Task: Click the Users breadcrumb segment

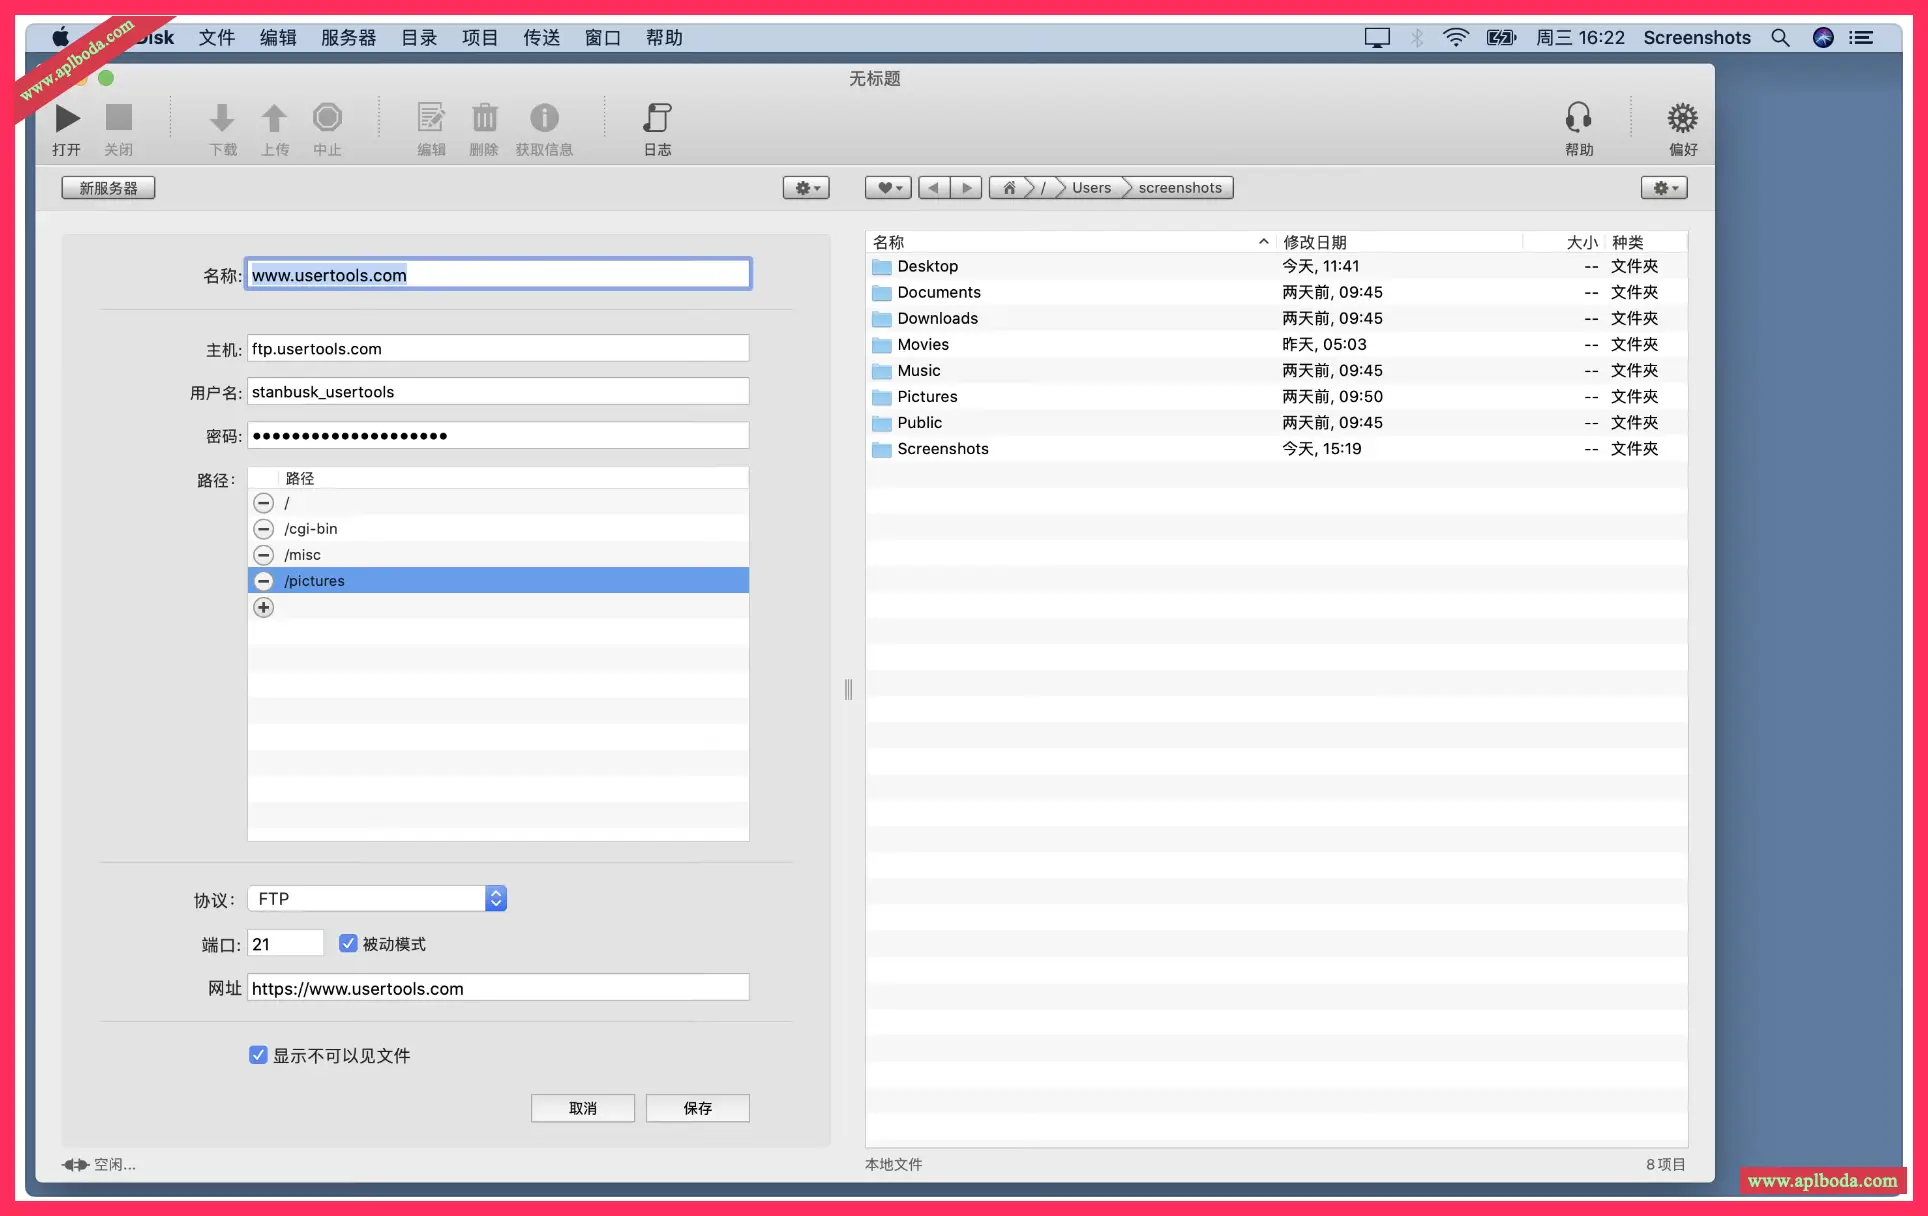Action: point(1091,188)
